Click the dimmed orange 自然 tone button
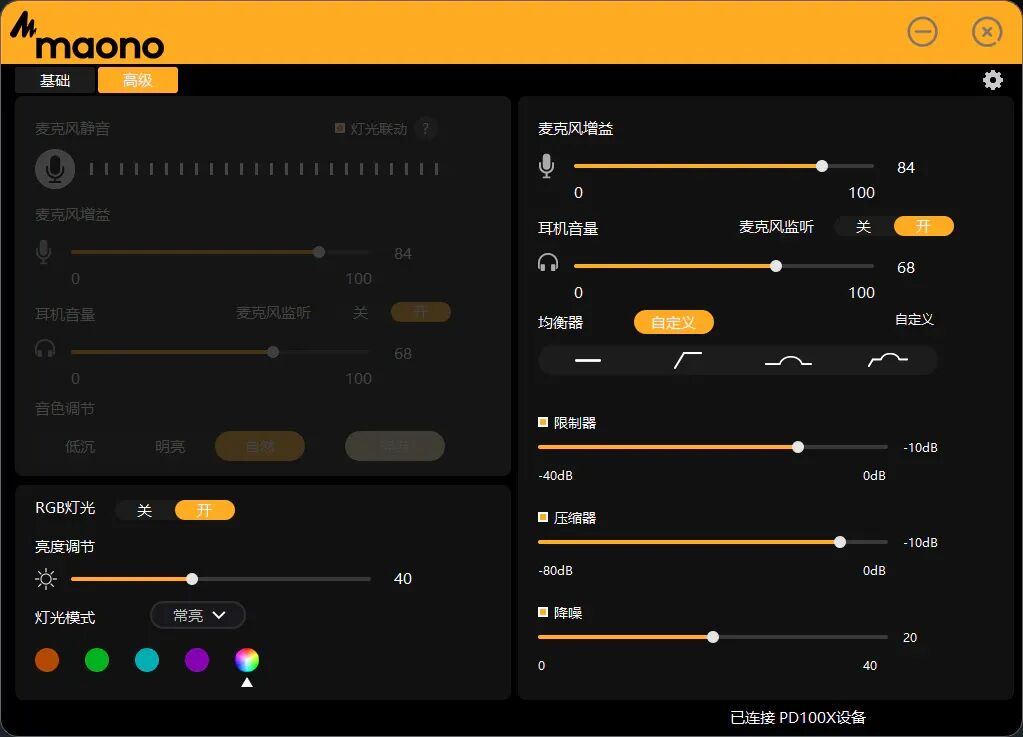1023x737 pixels. click(260, 446)
